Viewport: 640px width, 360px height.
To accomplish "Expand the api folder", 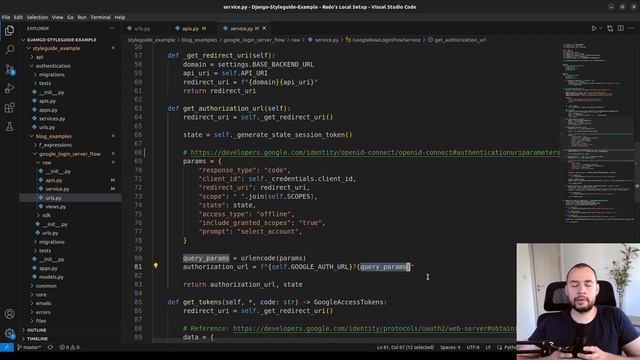I will pyautogui.click(x=39, y=57).
